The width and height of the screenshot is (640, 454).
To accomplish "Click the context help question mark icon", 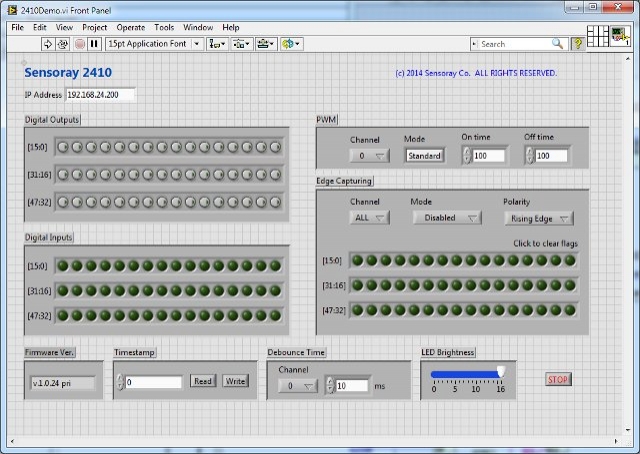I will coord(578,43).
